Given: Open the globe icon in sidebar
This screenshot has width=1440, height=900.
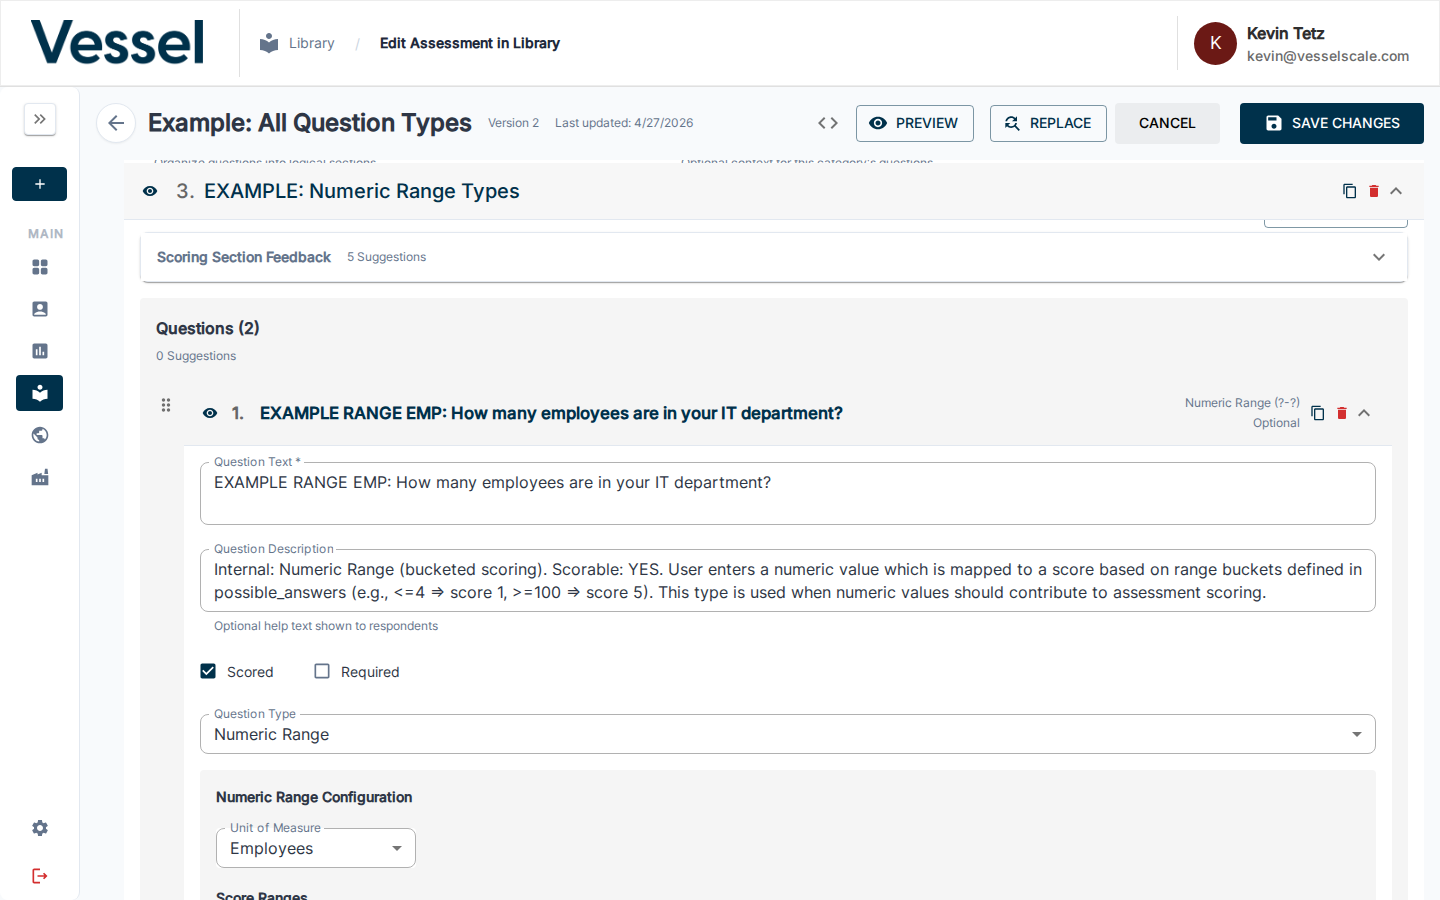Looking at the screenshot, I should (x=40, y=435).
